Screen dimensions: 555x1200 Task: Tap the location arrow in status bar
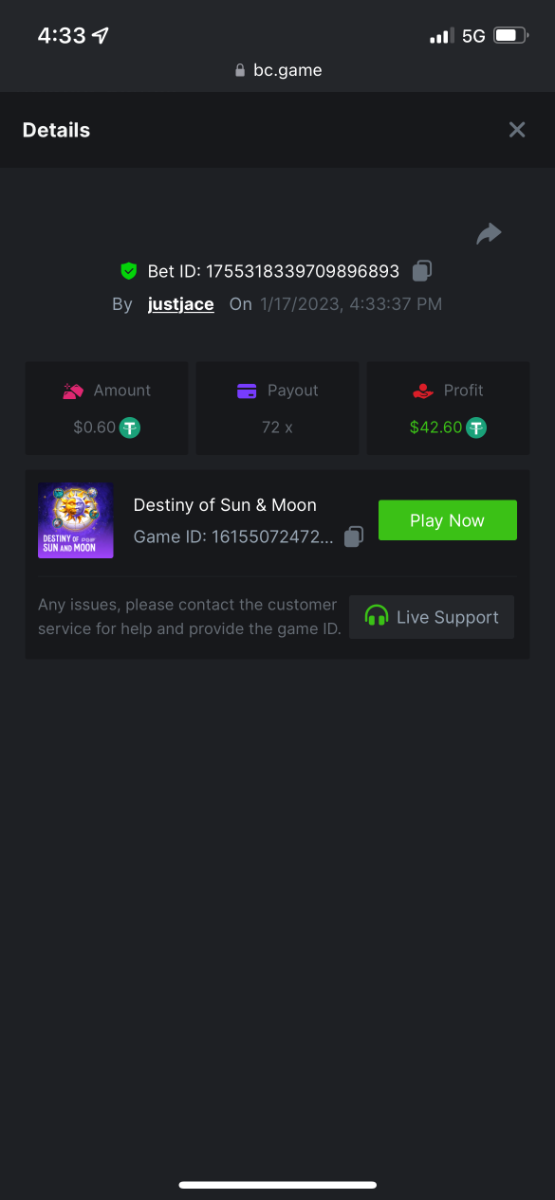(x=100, y=35)
